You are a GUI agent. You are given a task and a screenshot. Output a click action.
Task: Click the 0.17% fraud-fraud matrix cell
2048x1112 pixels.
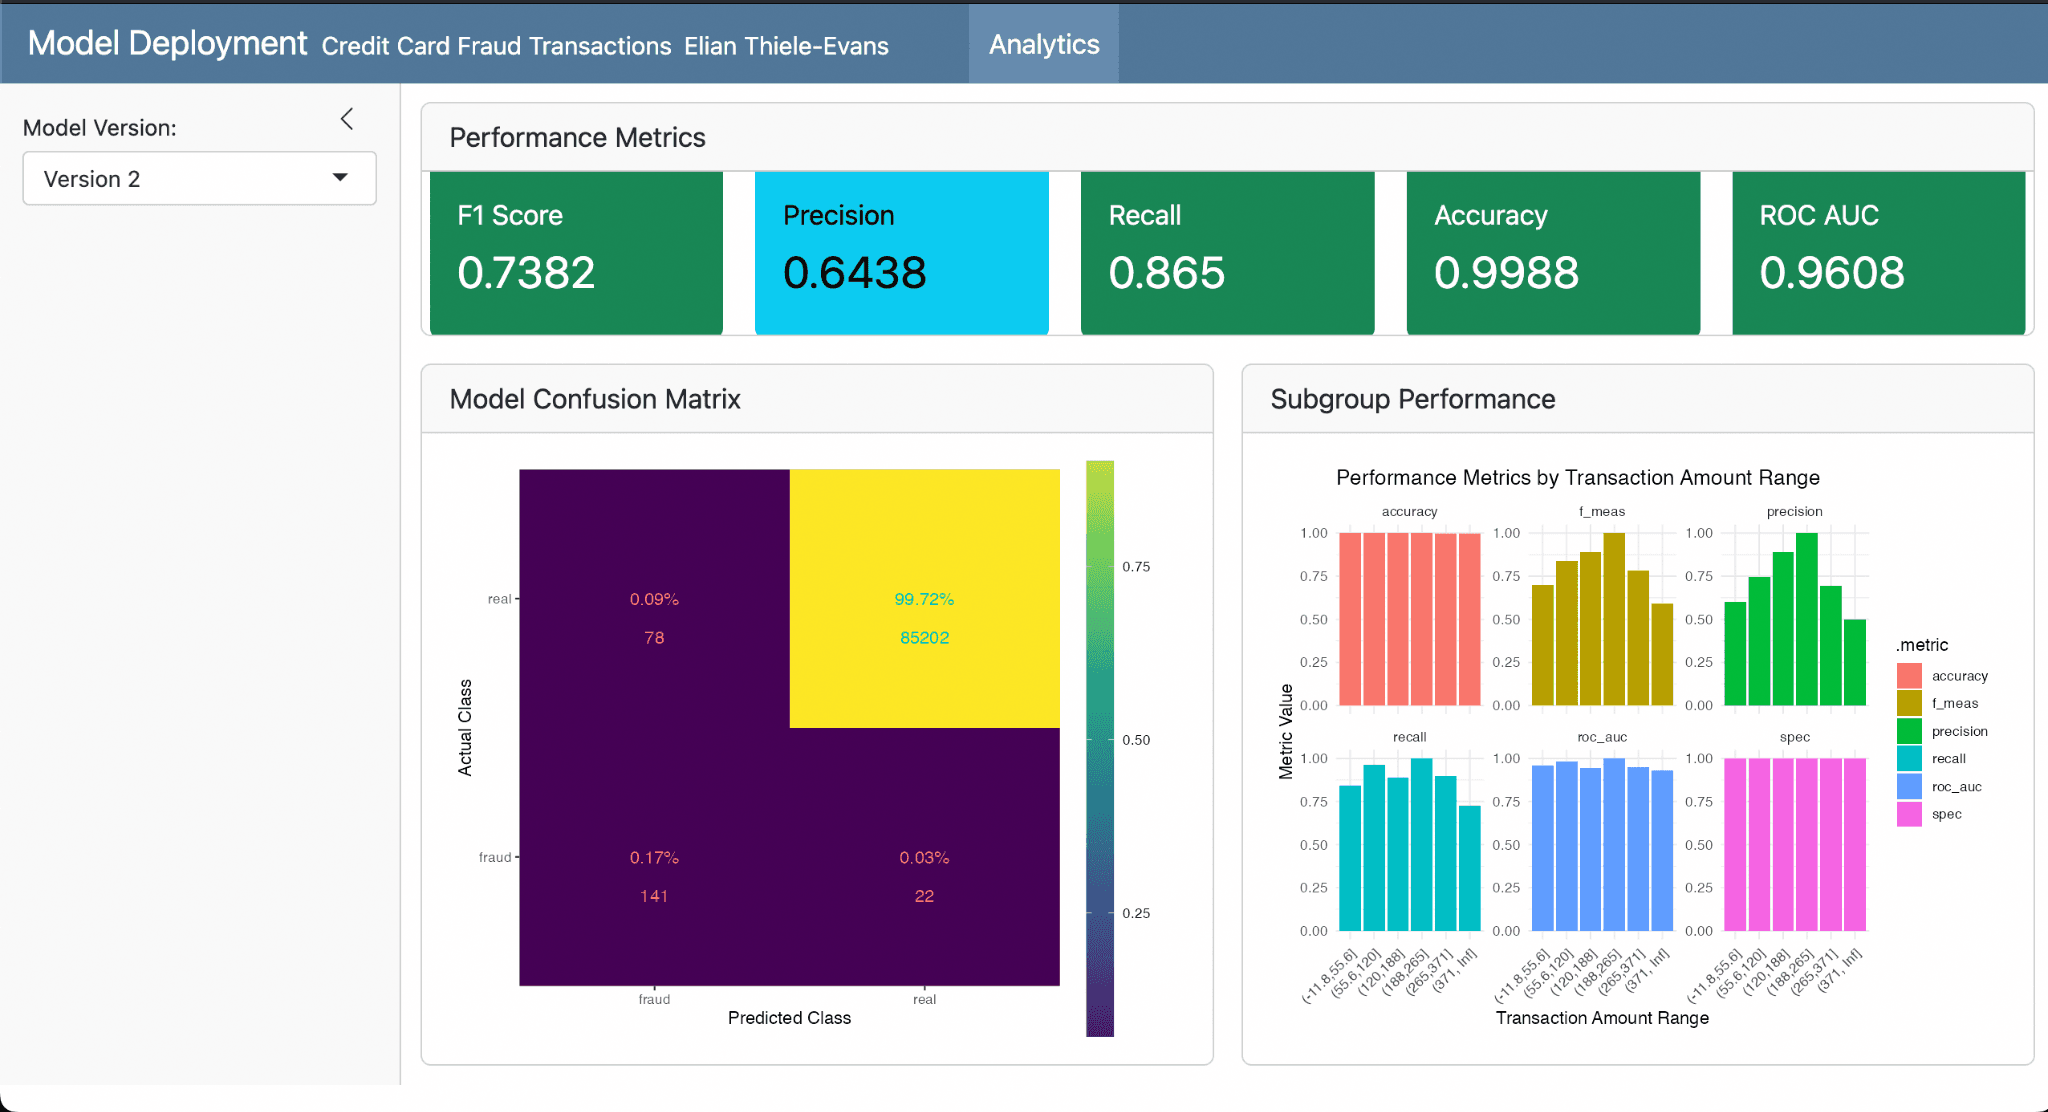(654, 857)
